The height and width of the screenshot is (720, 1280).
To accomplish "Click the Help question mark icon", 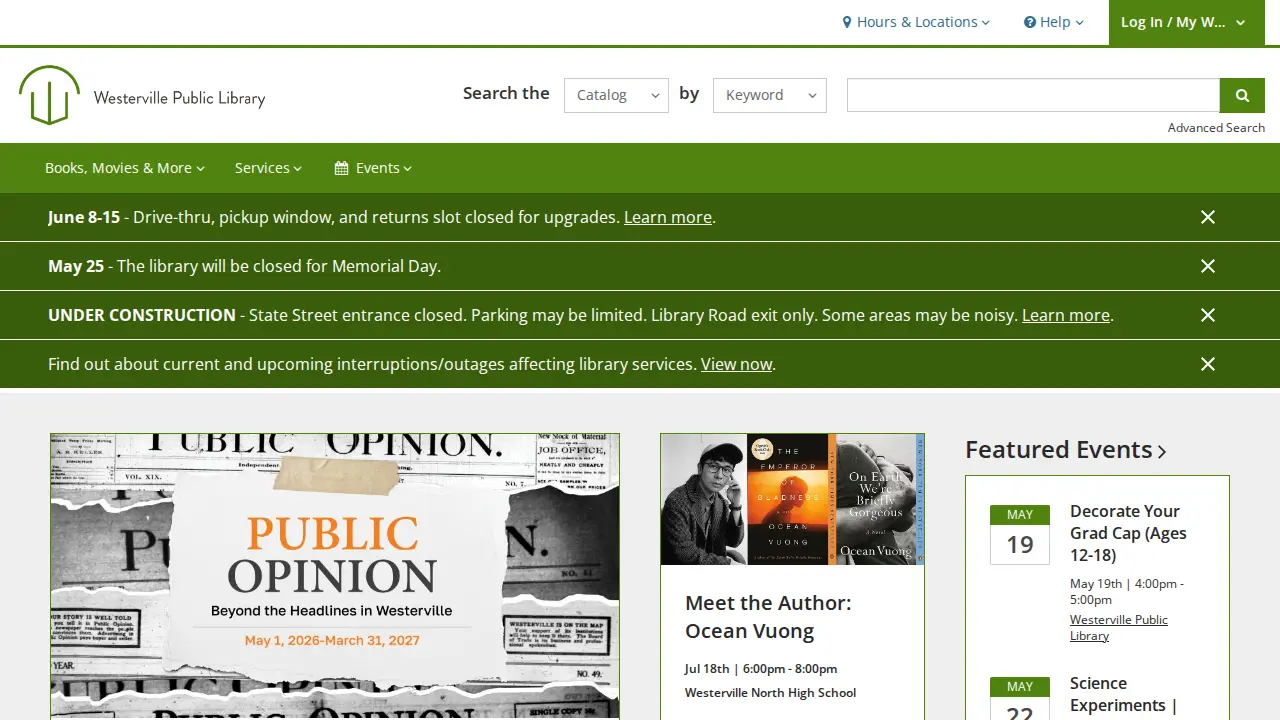I will click(x=1030, y=22).
